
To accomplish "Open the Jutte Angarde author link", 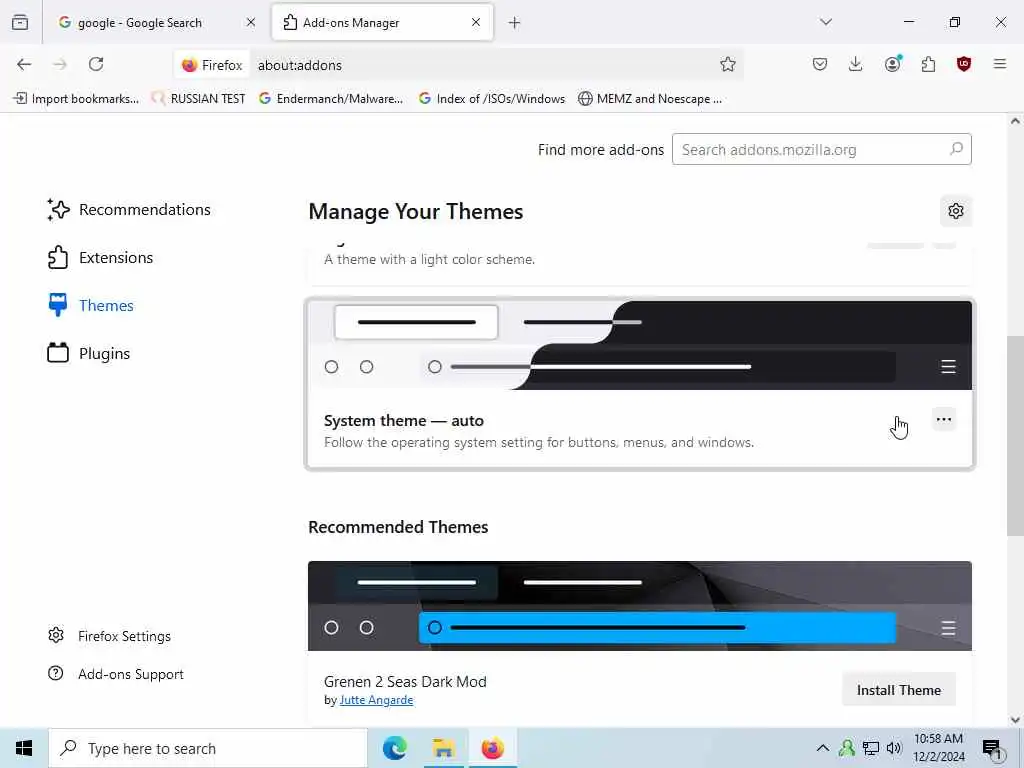I will point(376,699).
